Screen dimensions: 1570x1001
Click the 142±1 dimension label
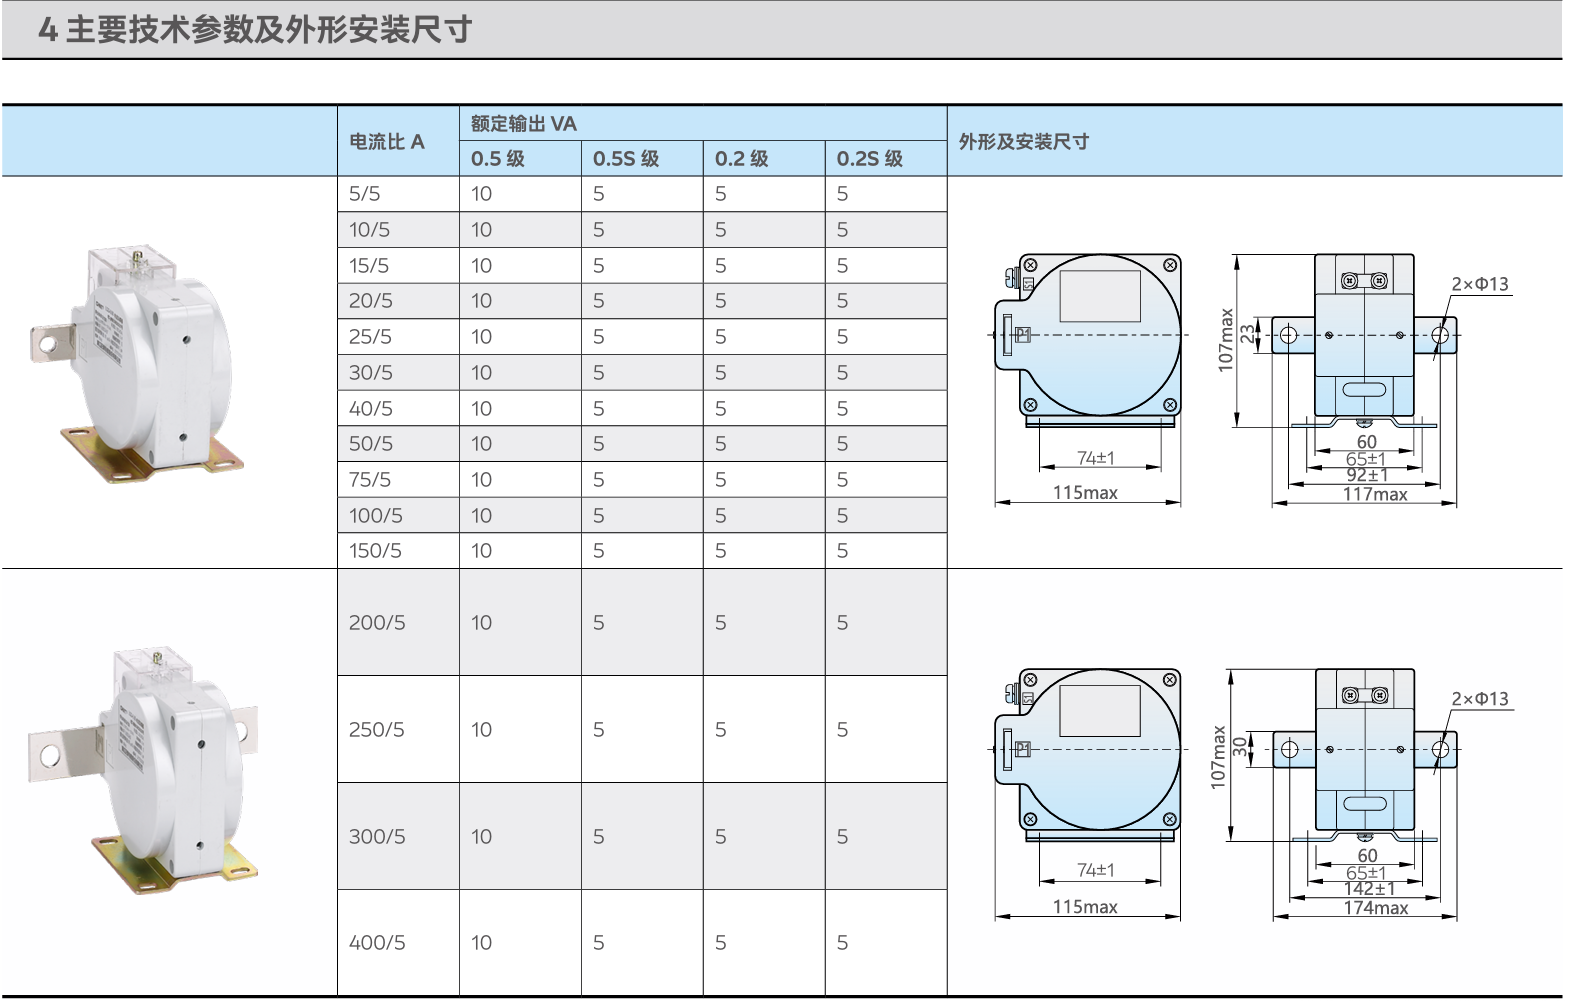click(x=1369, y=889)
